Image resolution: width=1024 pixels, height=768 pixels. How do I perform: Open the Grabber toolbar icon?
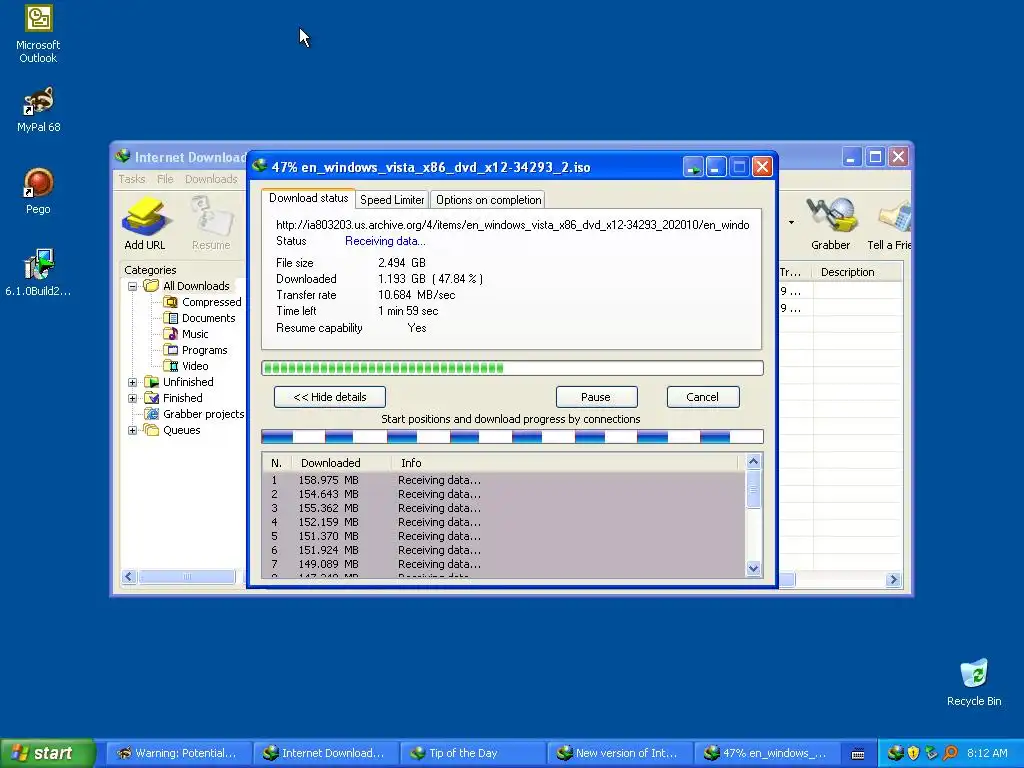point(830,224)
